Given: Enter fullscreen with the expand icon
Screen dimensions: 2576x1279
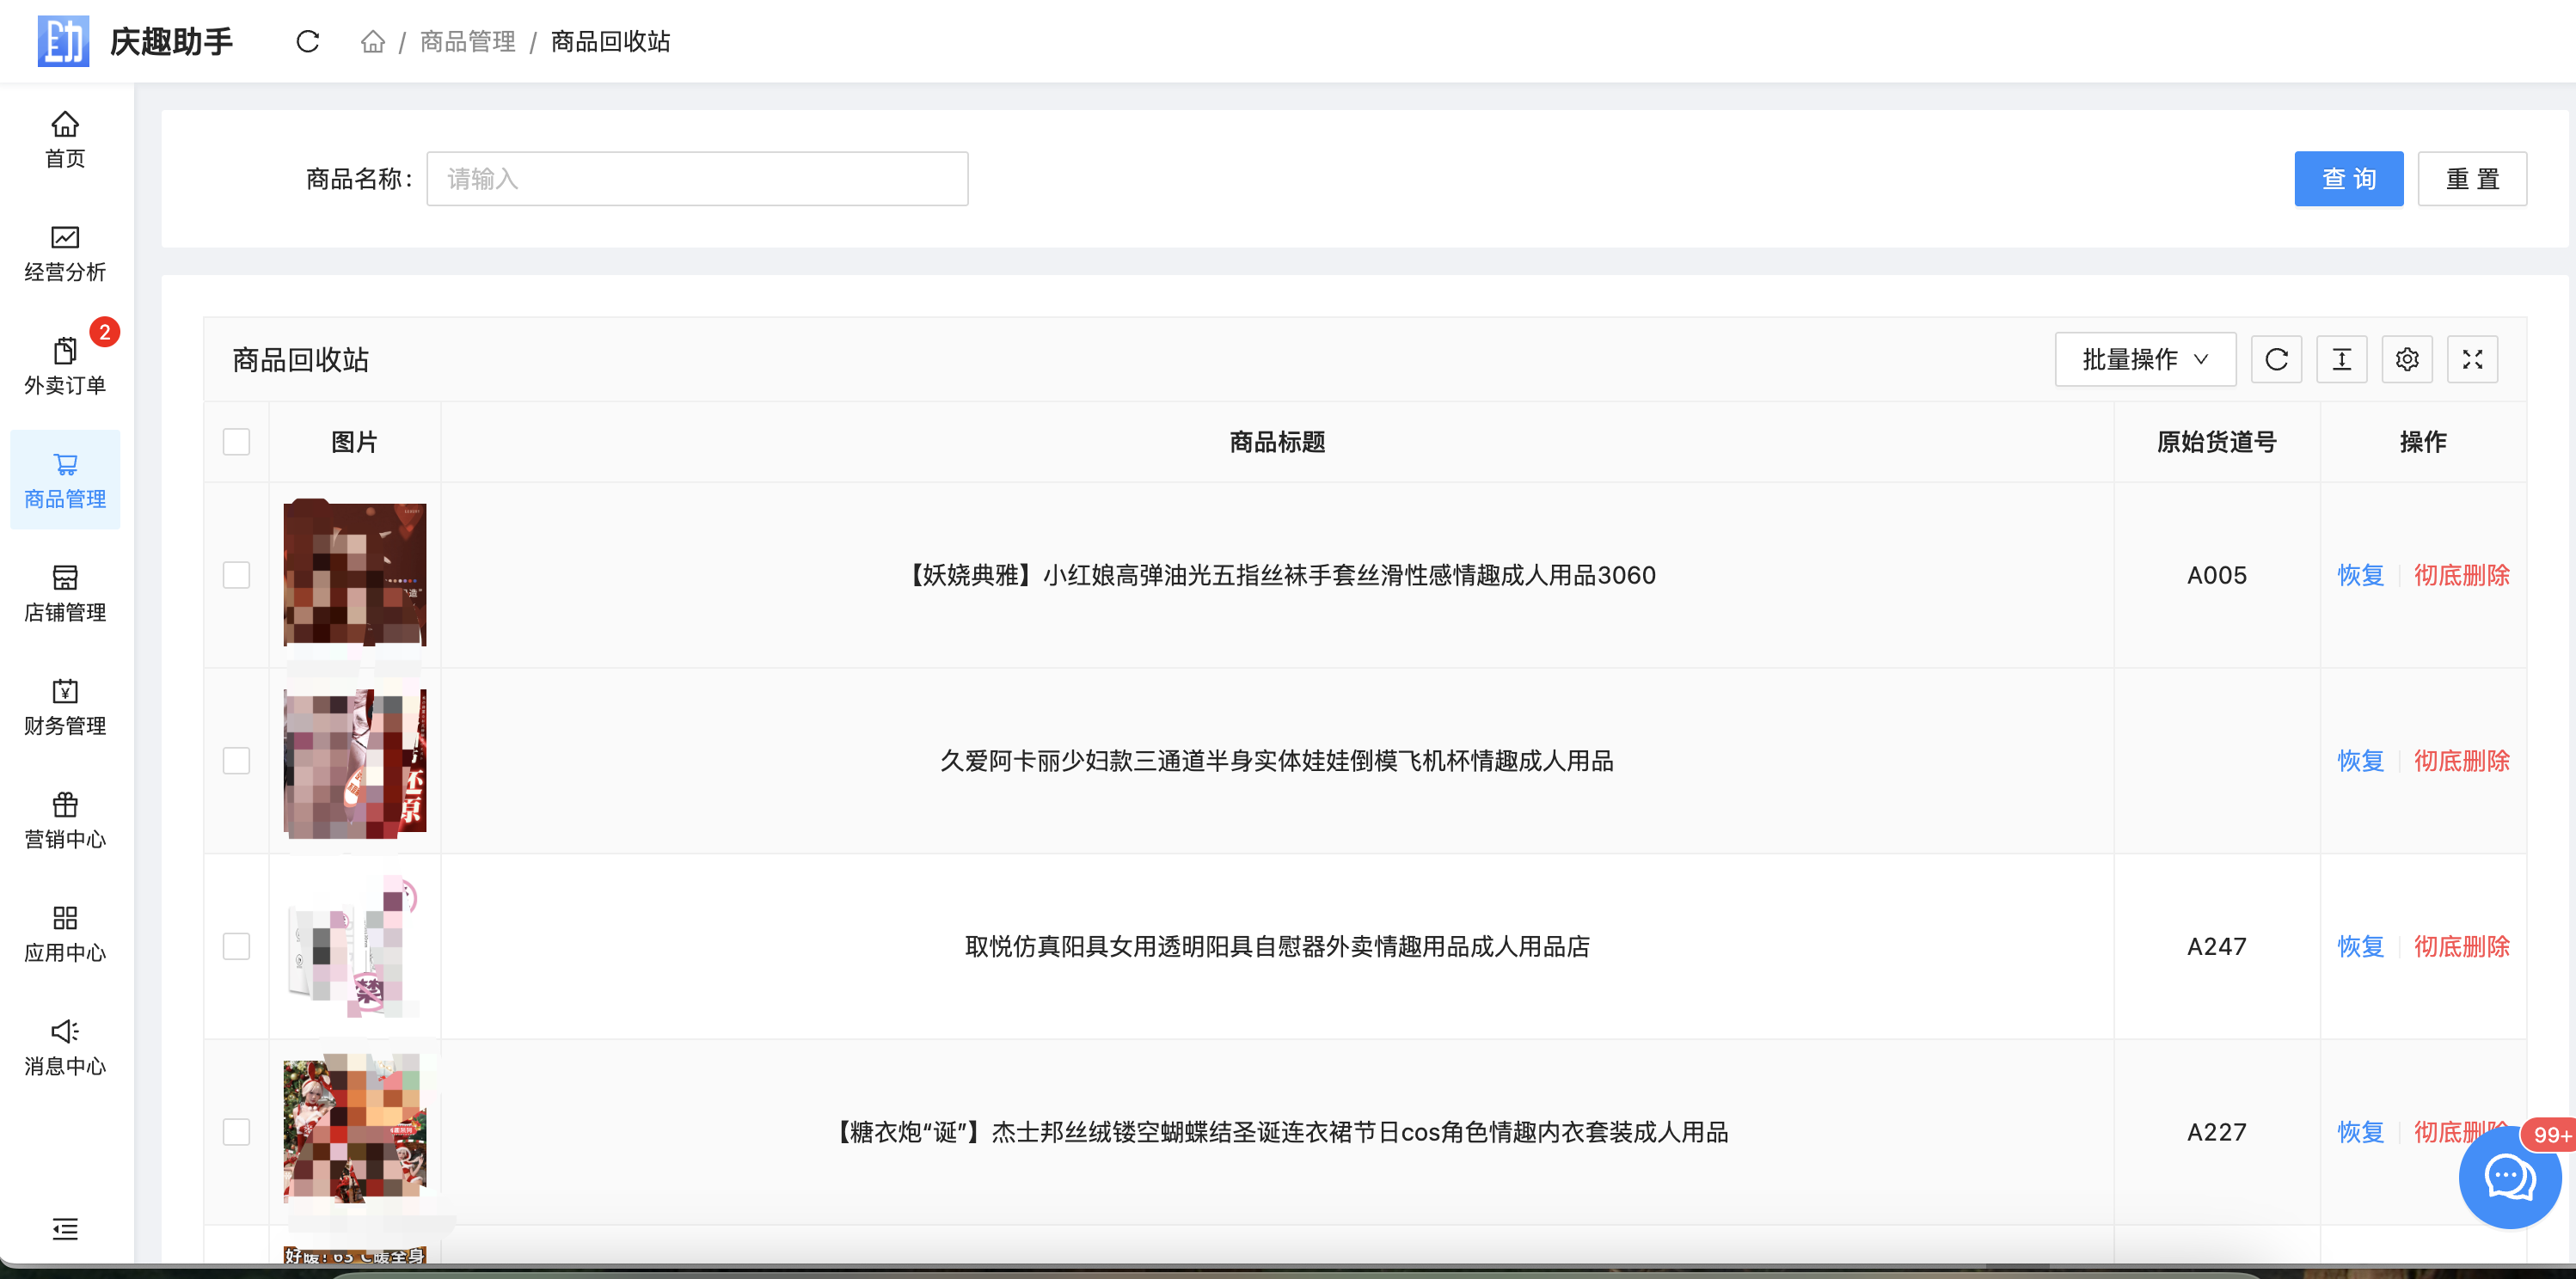Looking at the screenshot, I should click(x=2472, y=359).
